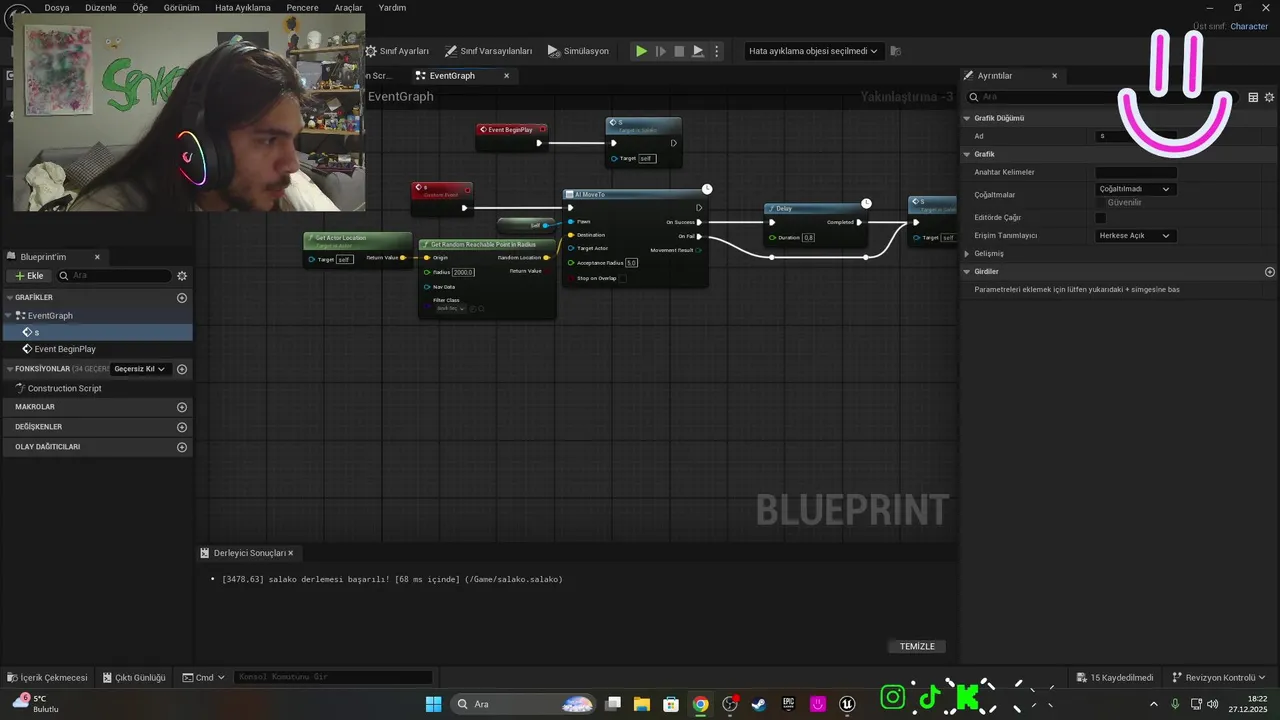The image size is (1280, 720).
Task: Open the Hata Ayıklama menu
Action: [243, 7]
